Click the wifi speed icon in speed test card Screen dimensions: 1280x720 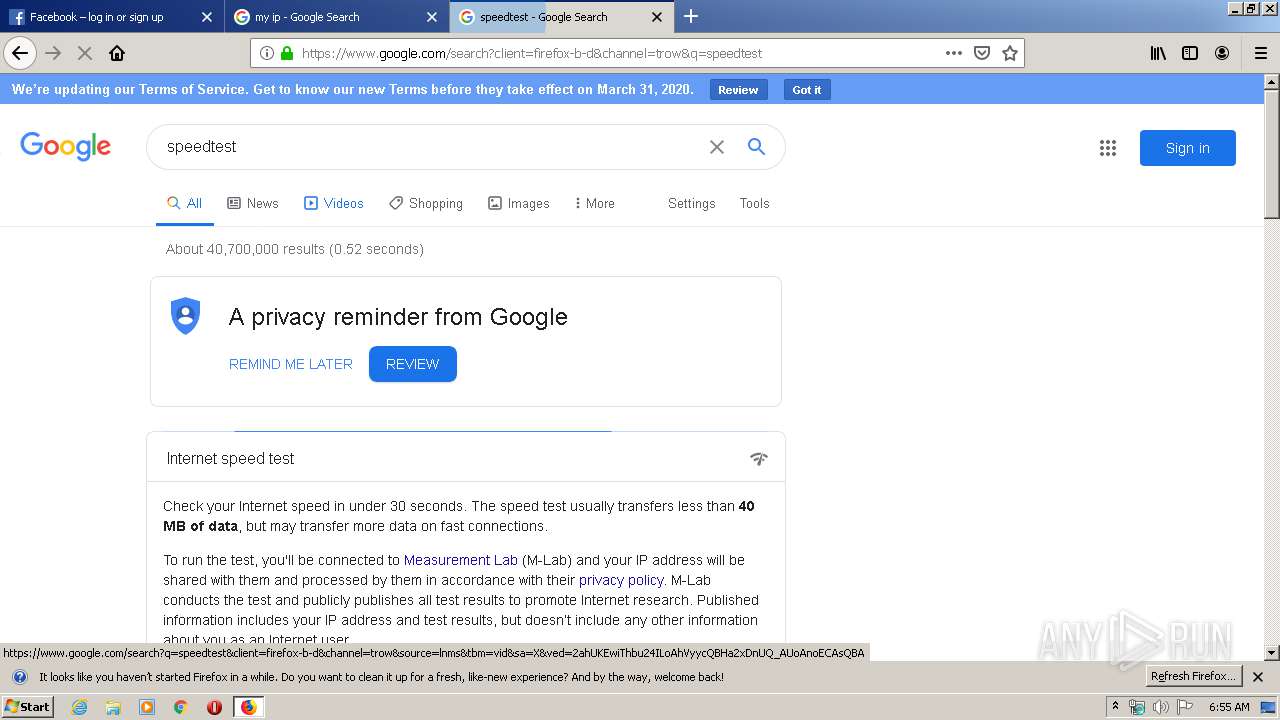pos(759,458)
